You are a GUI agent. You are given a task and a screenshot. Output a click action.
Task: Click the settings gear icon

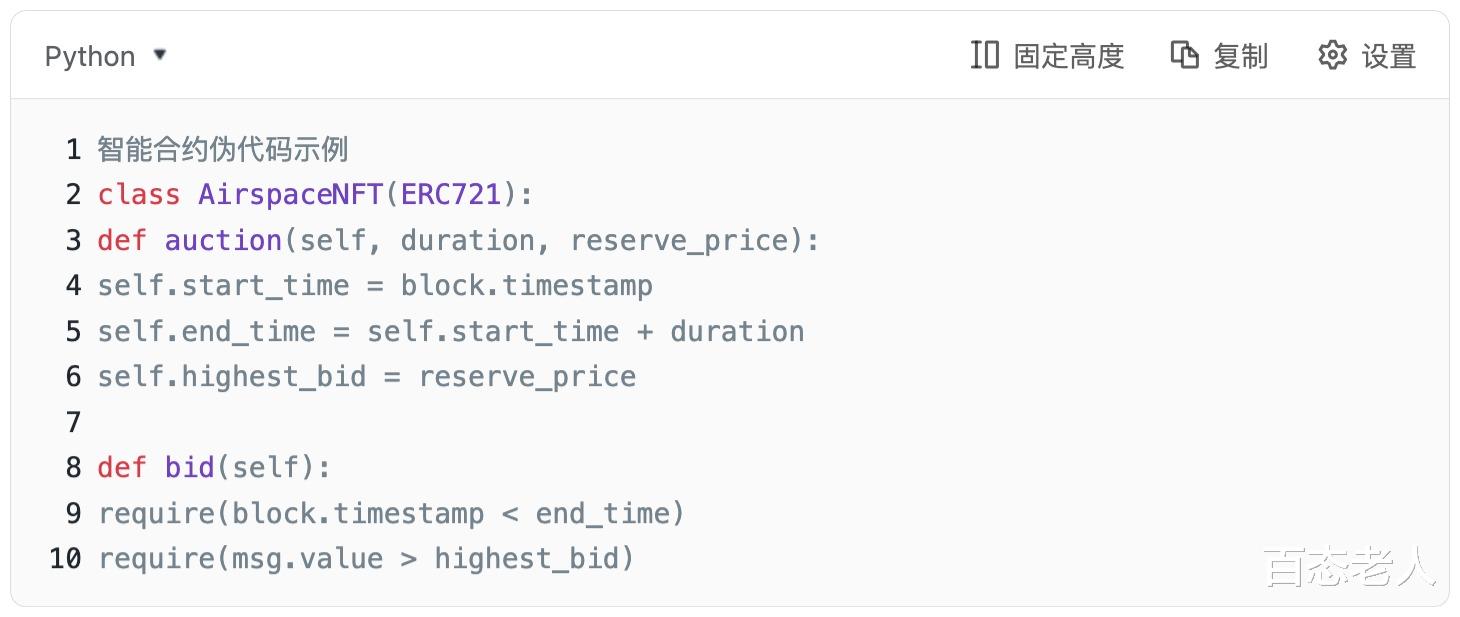pos(1332,55)
